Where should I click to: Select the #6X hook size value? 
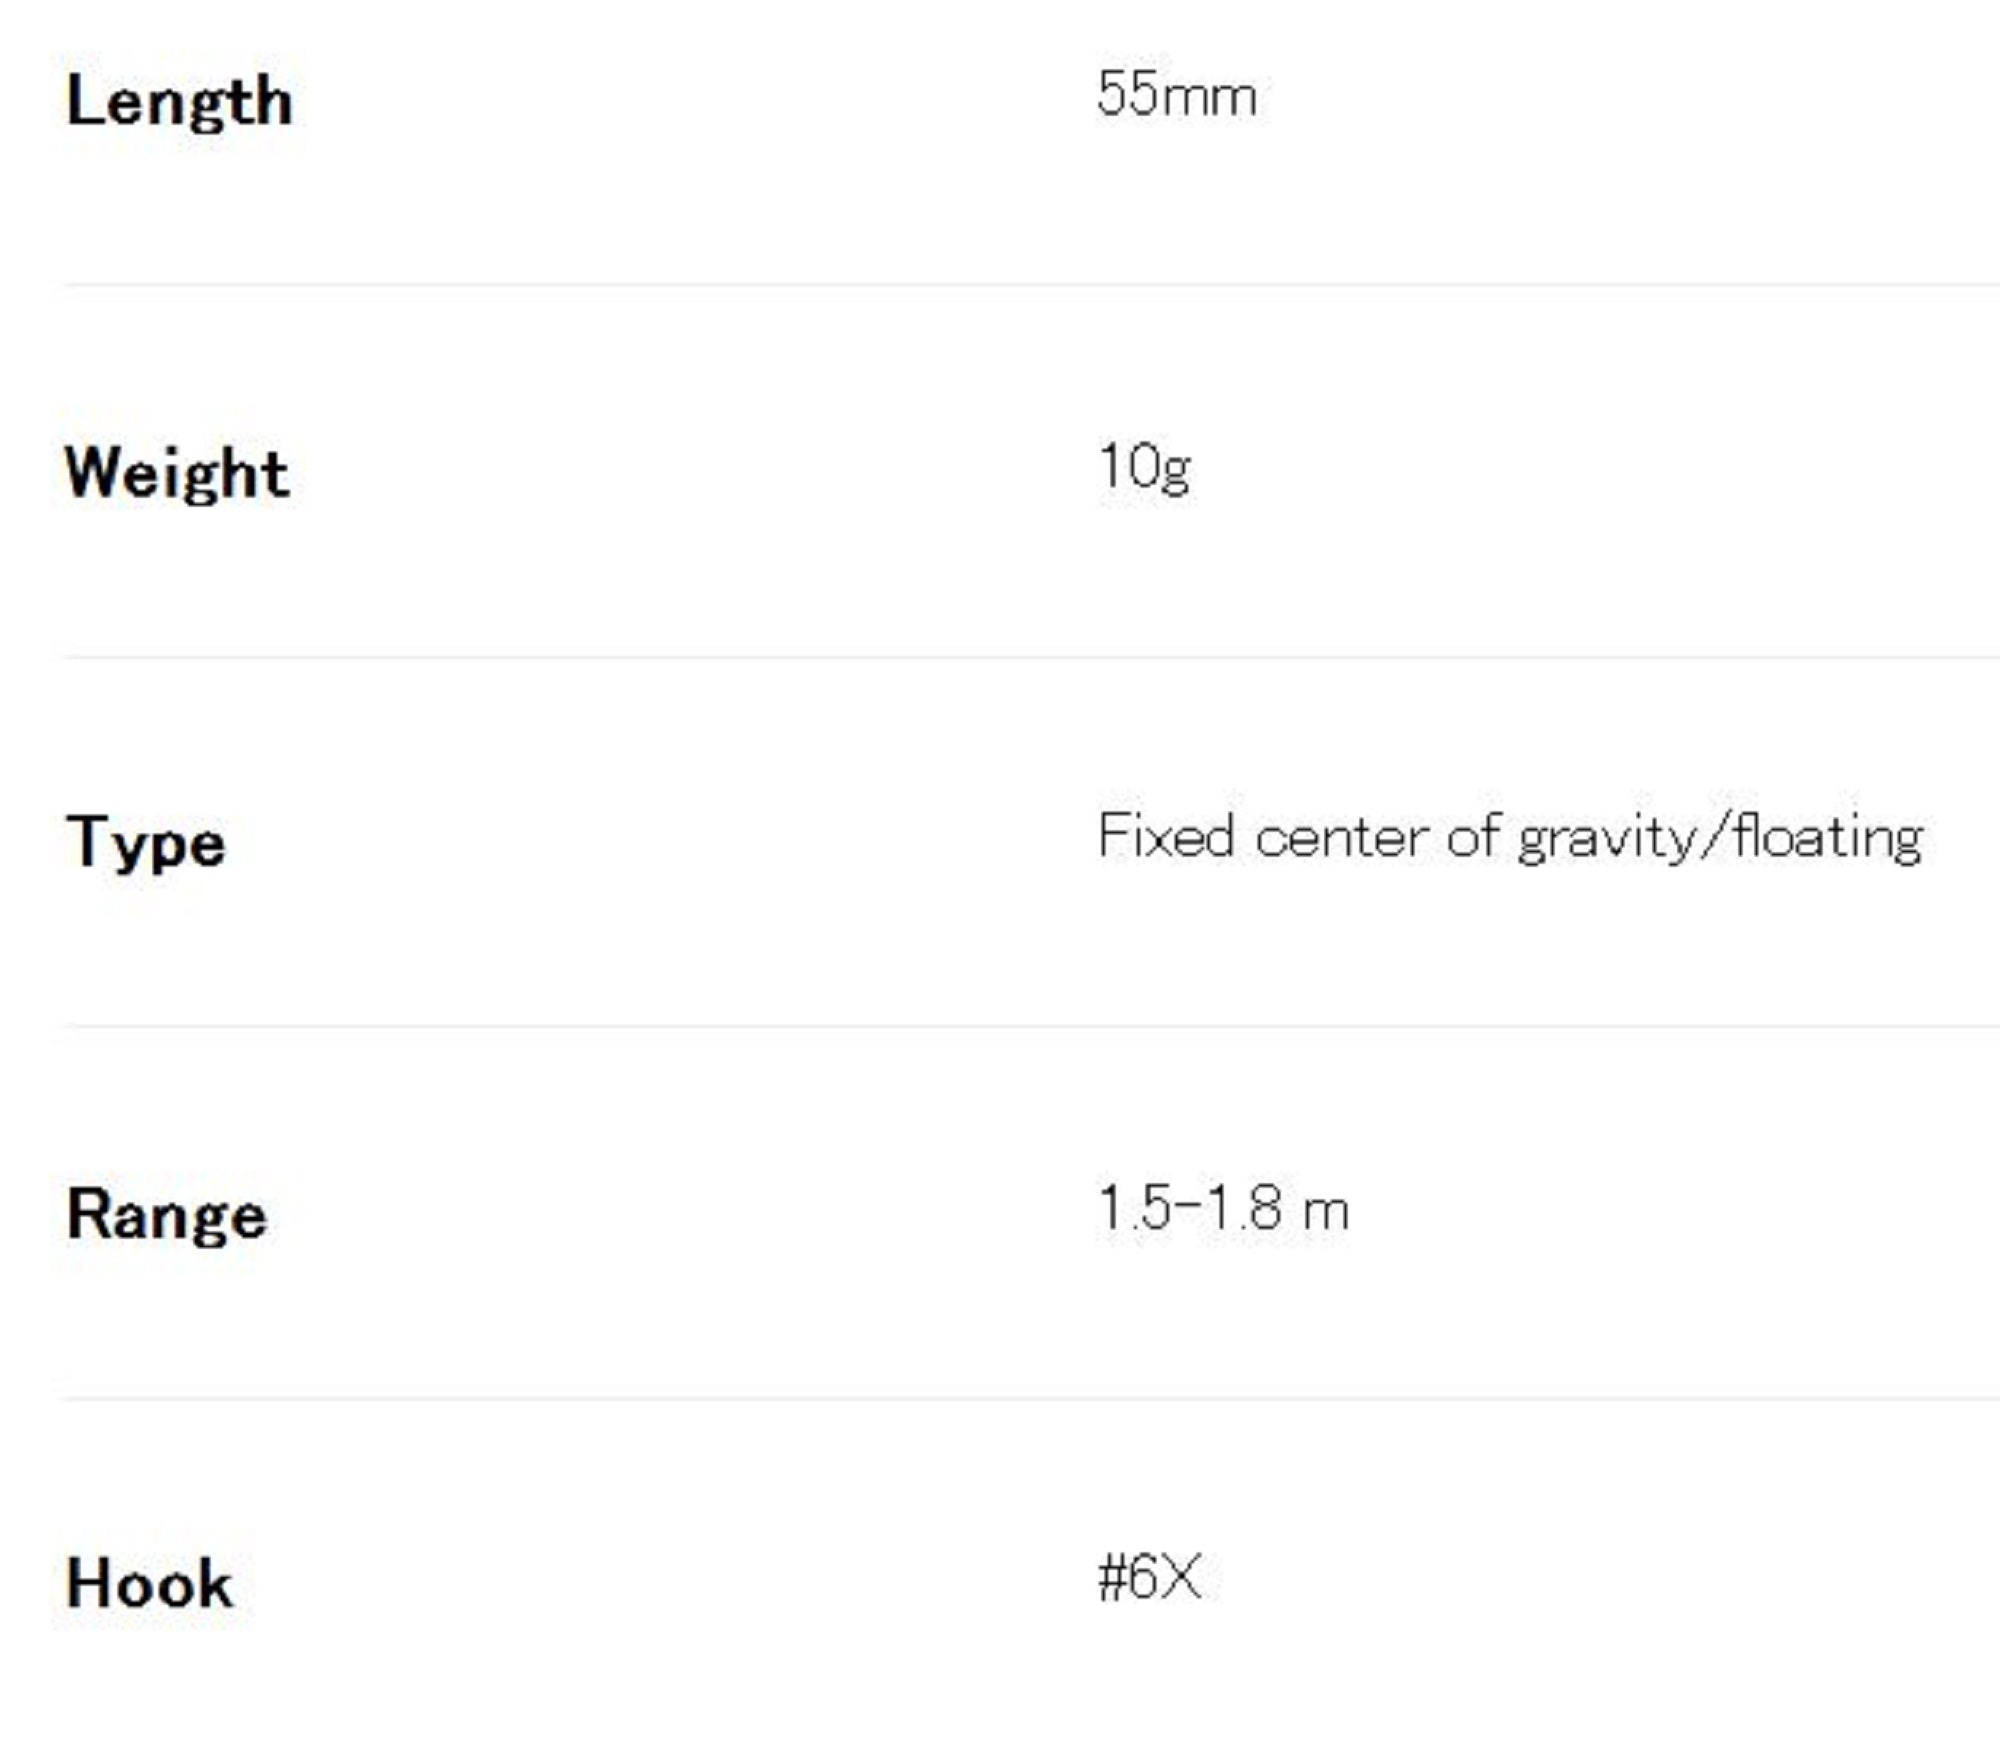coord(1149,1579)
